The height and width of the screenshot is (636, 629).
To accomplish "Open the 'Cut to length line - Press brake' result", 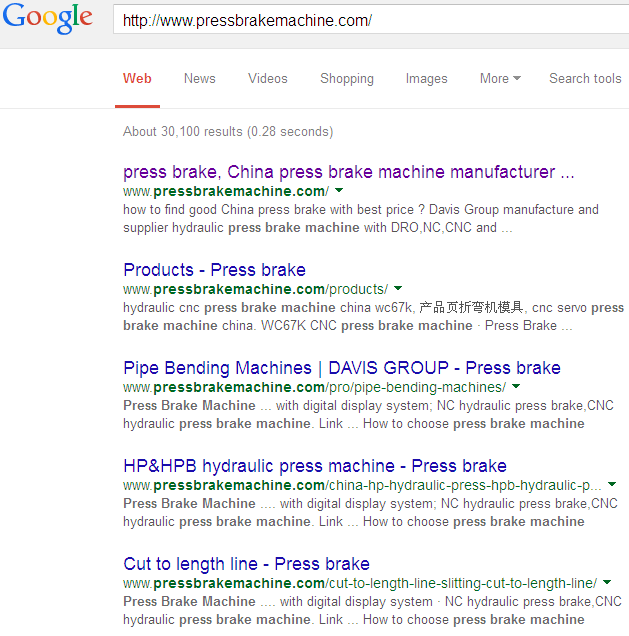I will point(247,564).
